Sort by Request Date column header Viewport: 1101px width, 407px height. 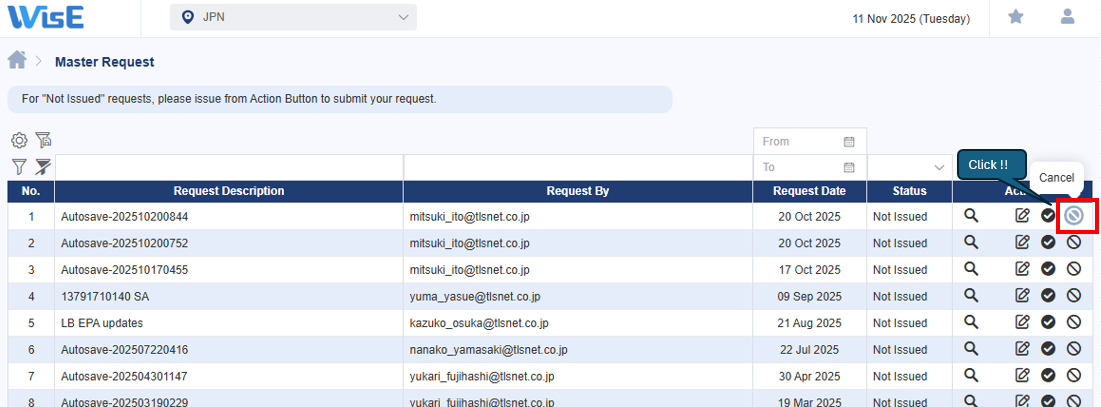click(x=809, y=191)
